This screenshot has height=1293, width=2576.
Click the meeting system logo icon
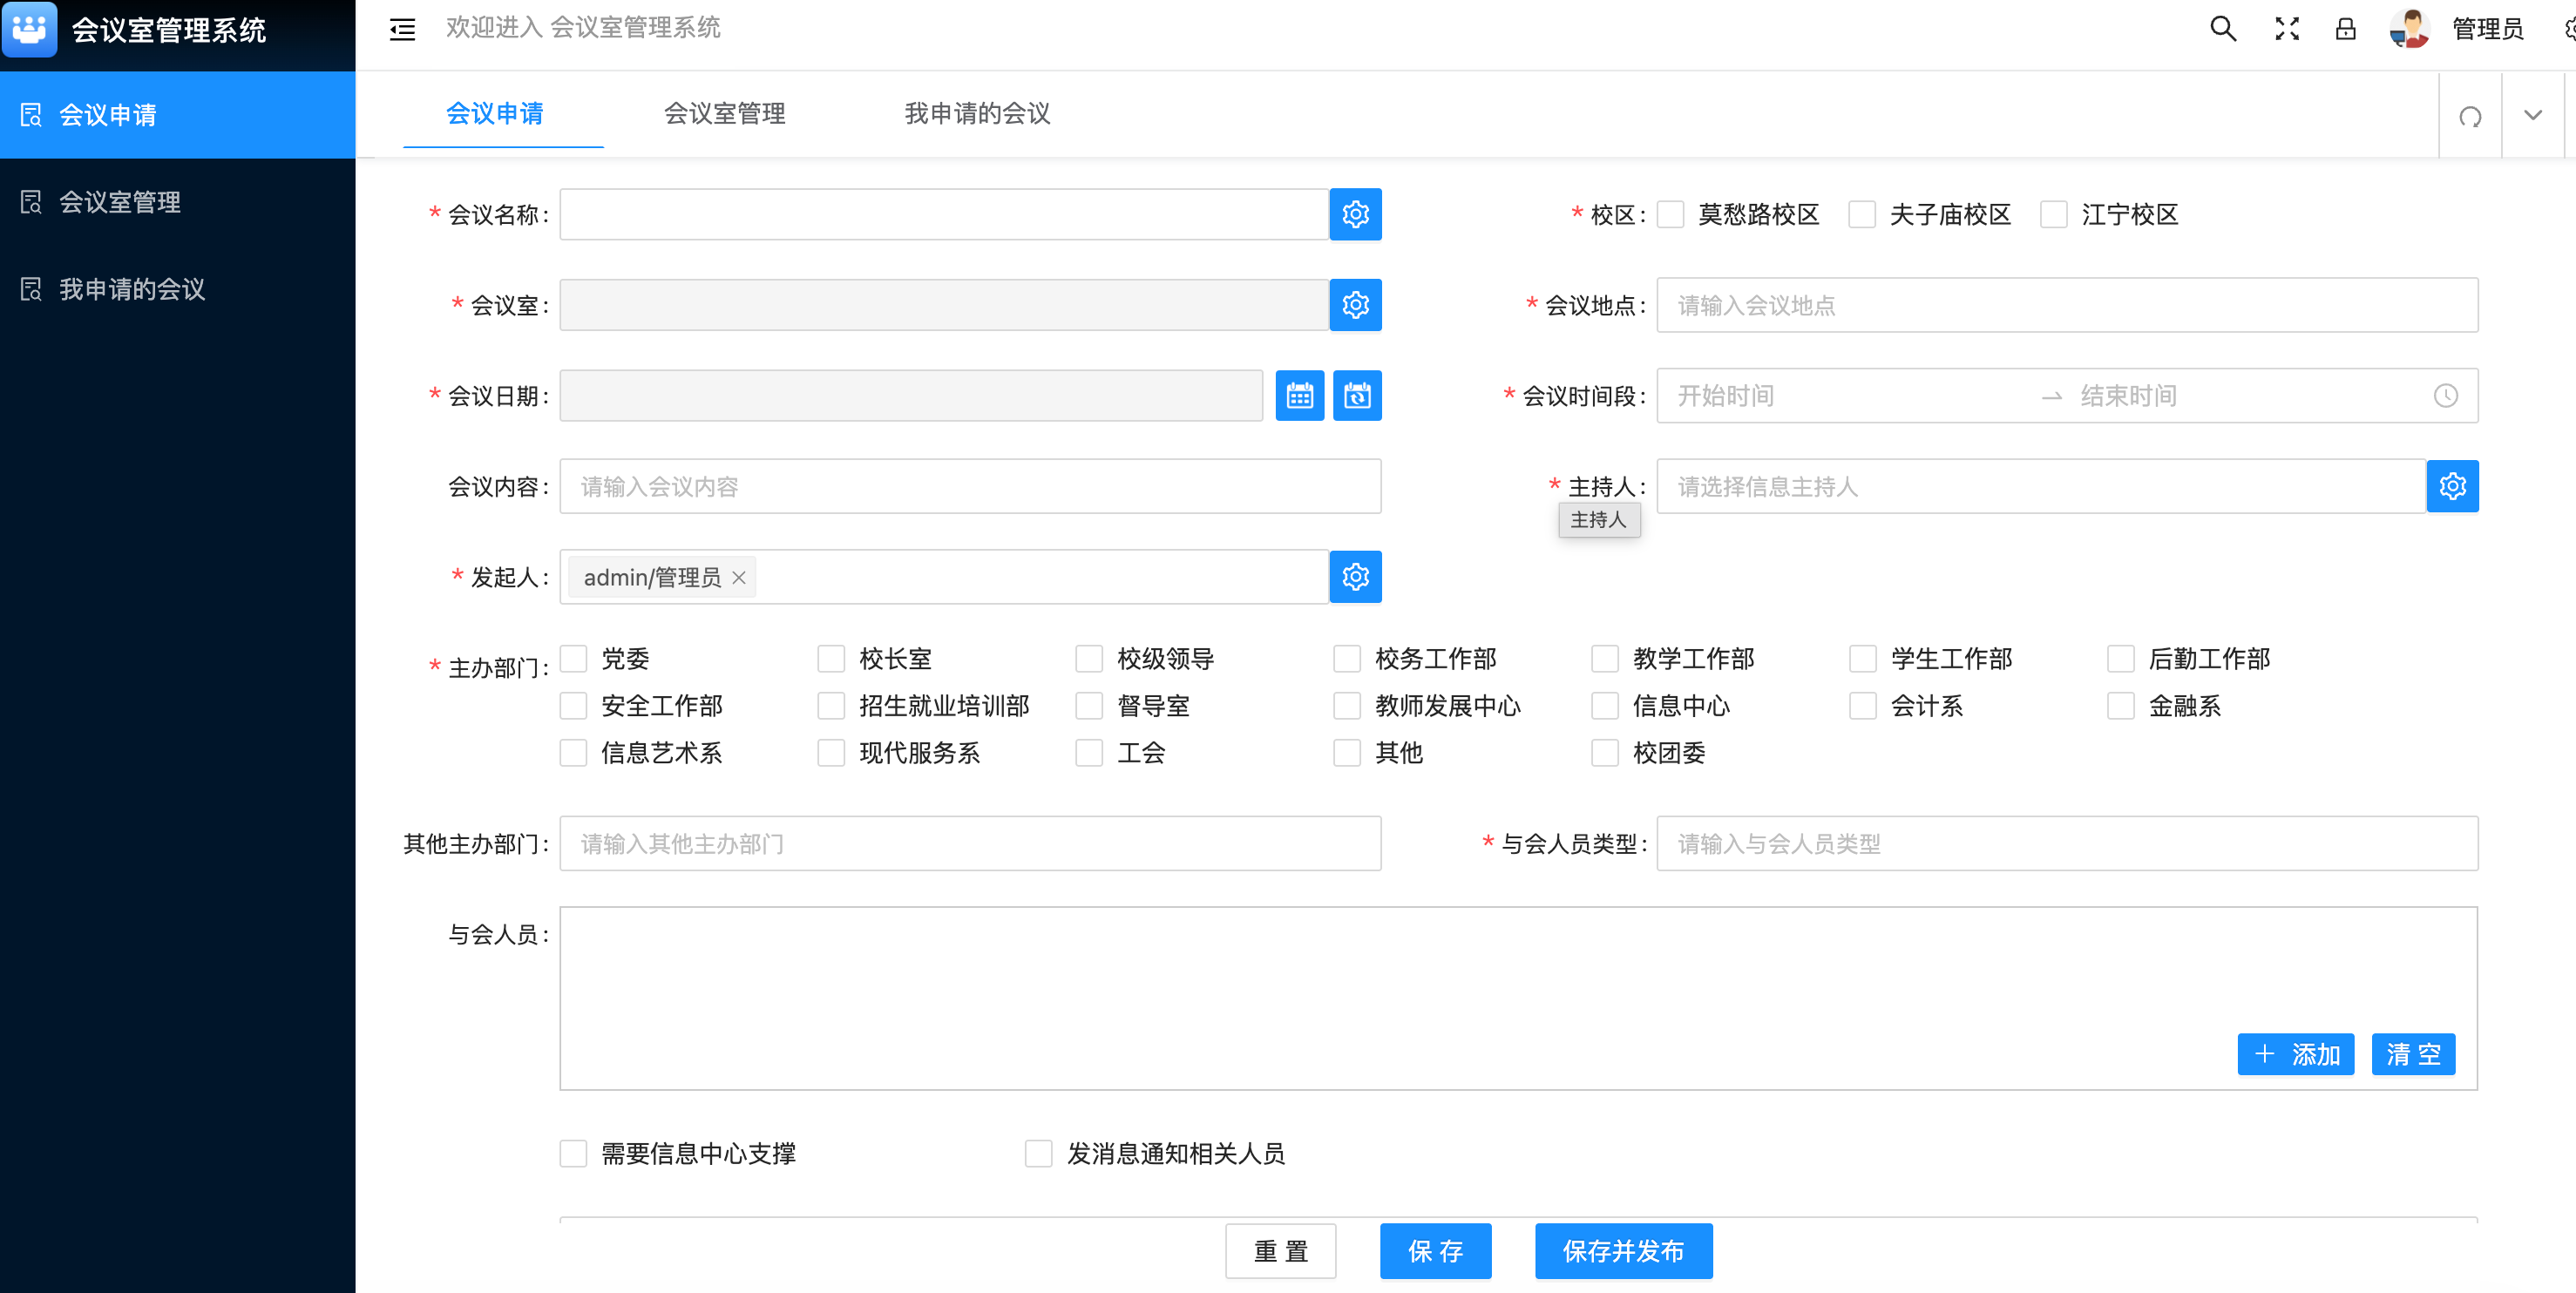(x=30, y=29)
